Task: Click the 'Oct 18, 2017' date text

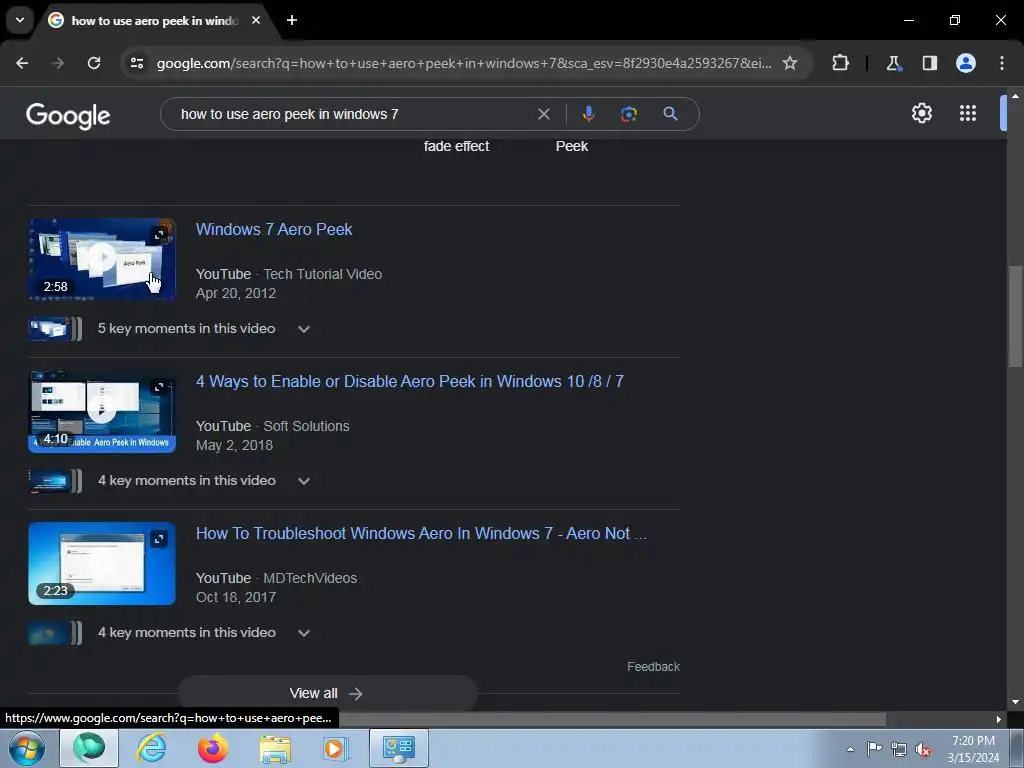Action: 236,598
